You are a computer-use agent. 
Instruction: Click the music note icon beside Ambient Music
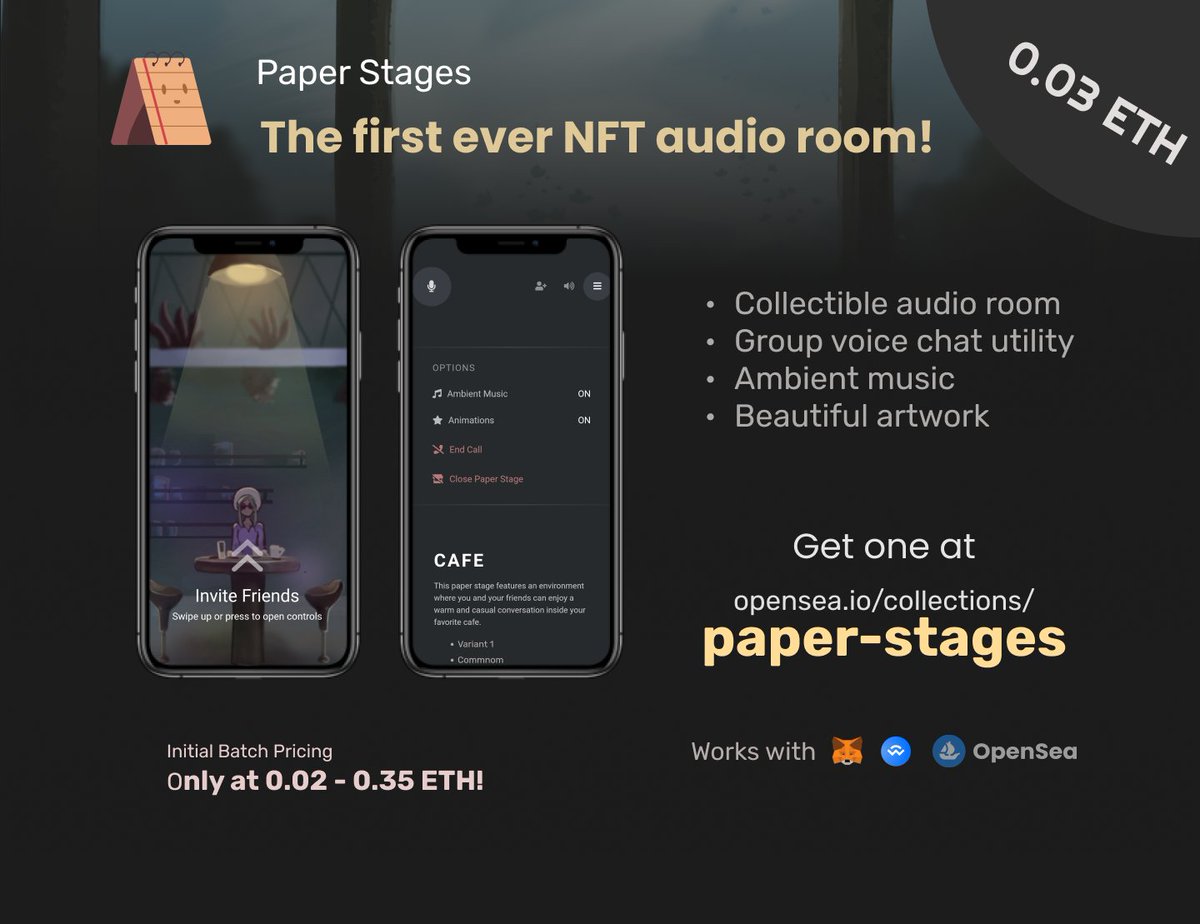click(x=437, y=394)
